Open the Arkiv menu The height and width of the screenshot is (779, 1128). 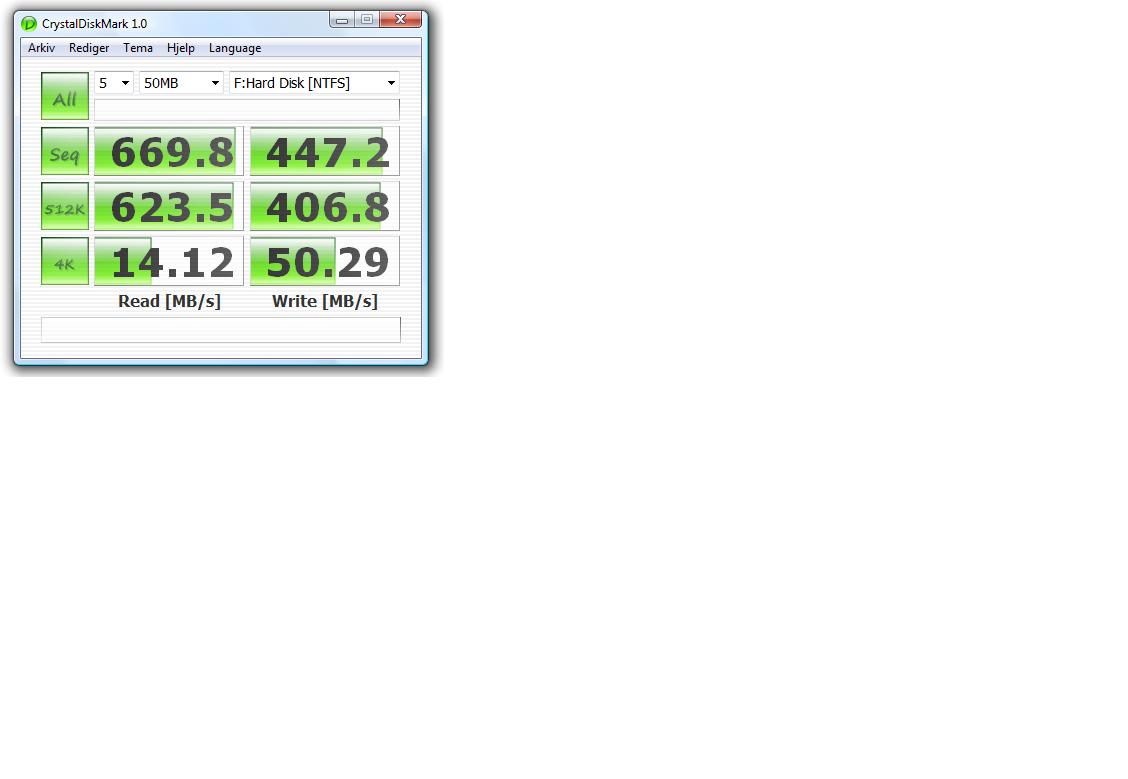tap(42, 48)
